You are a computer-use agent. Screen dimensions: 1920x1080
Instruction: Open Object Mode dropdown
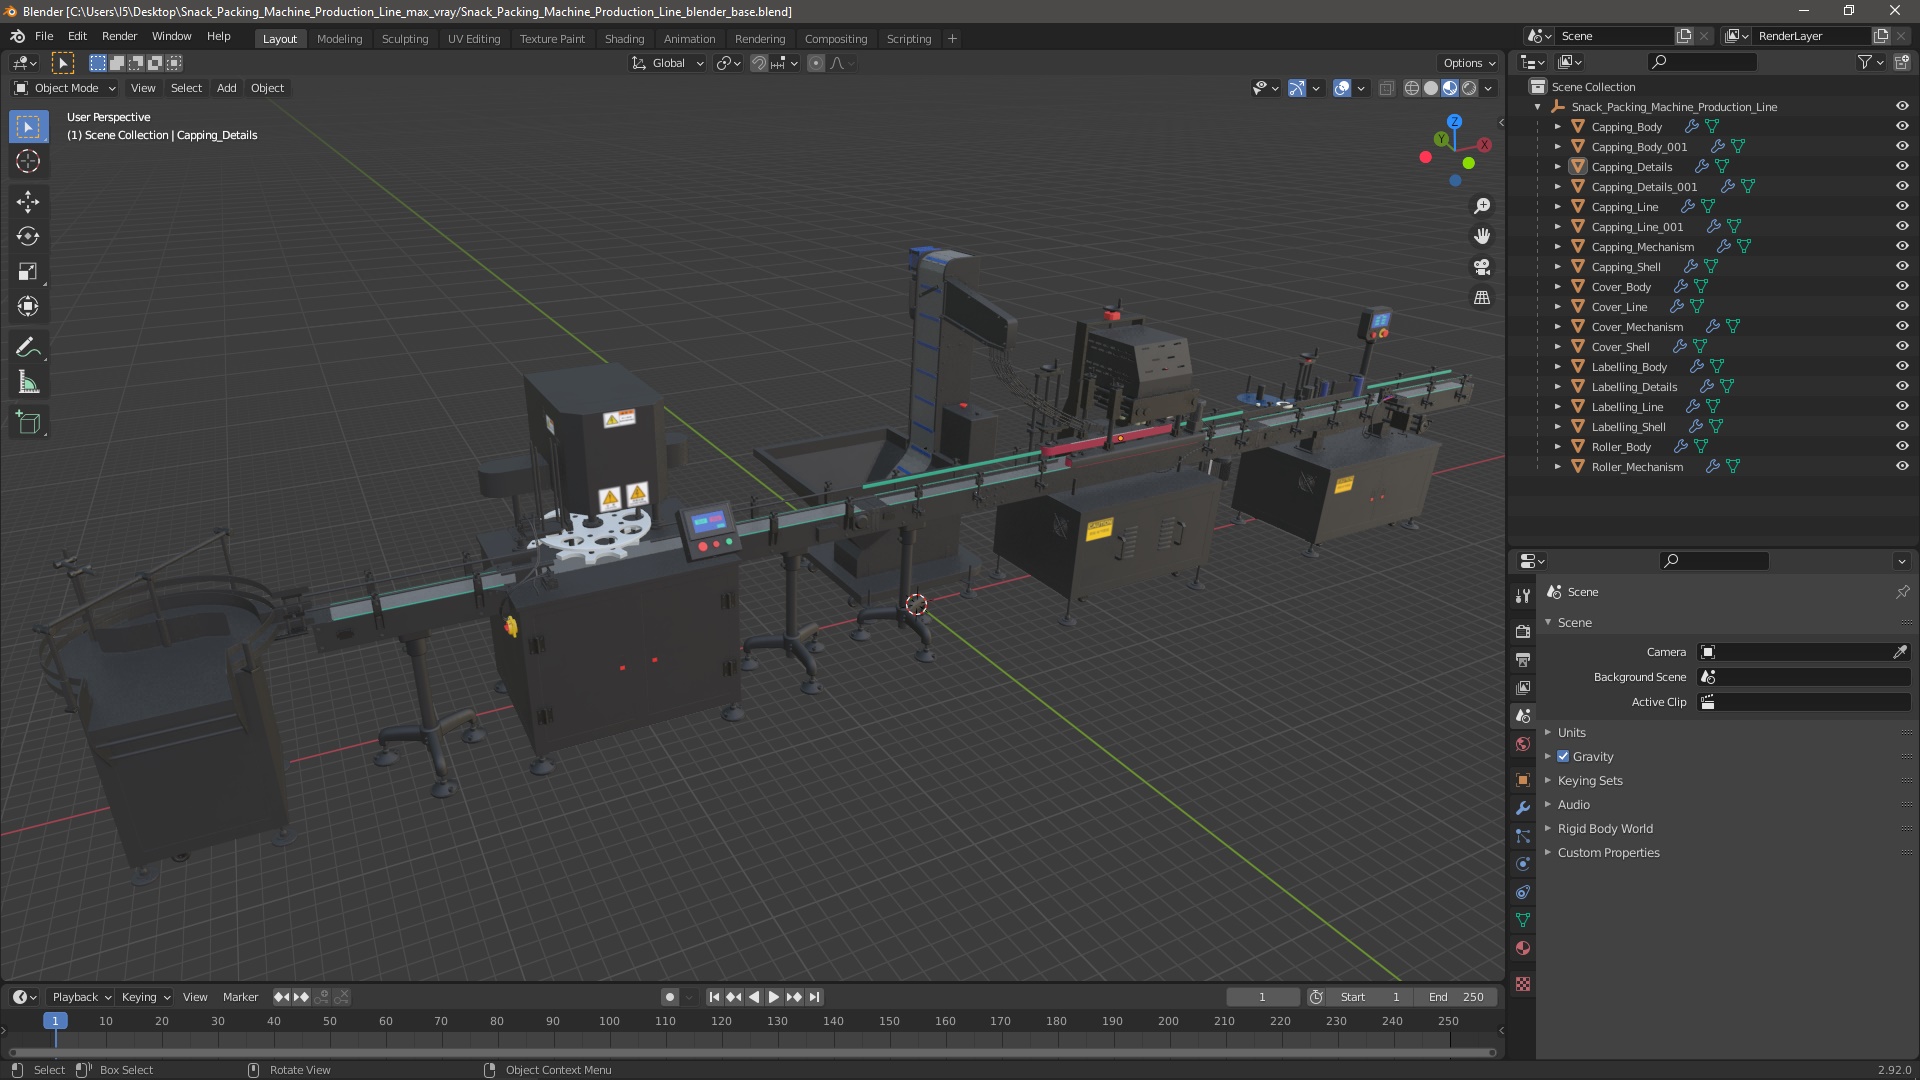point(65,88)
